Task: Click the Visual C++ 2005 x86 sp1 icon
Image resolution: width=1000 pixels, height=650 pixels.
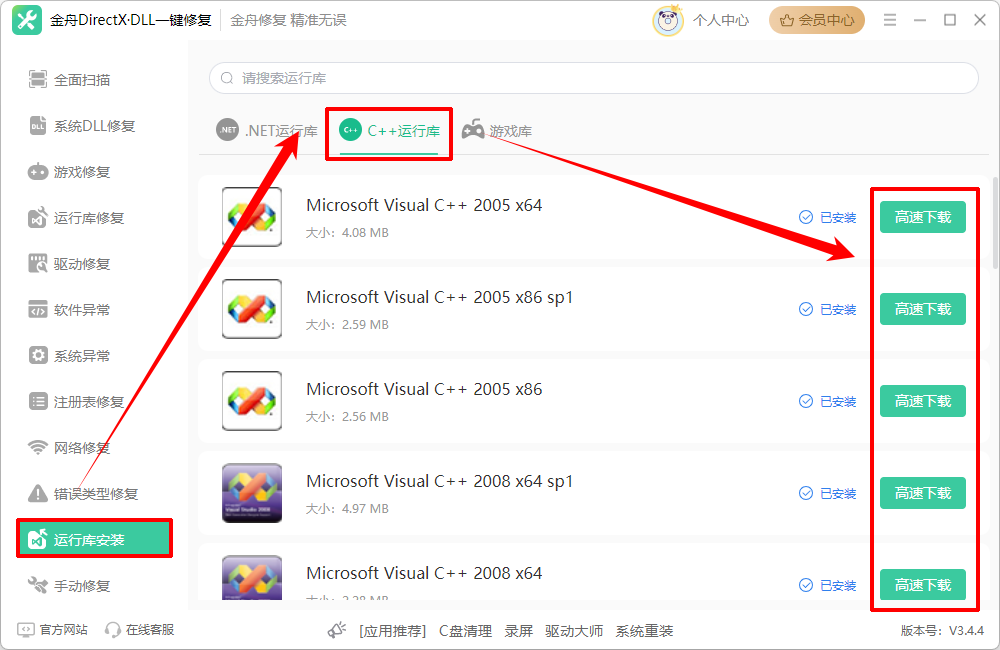Action: (252, 309)
